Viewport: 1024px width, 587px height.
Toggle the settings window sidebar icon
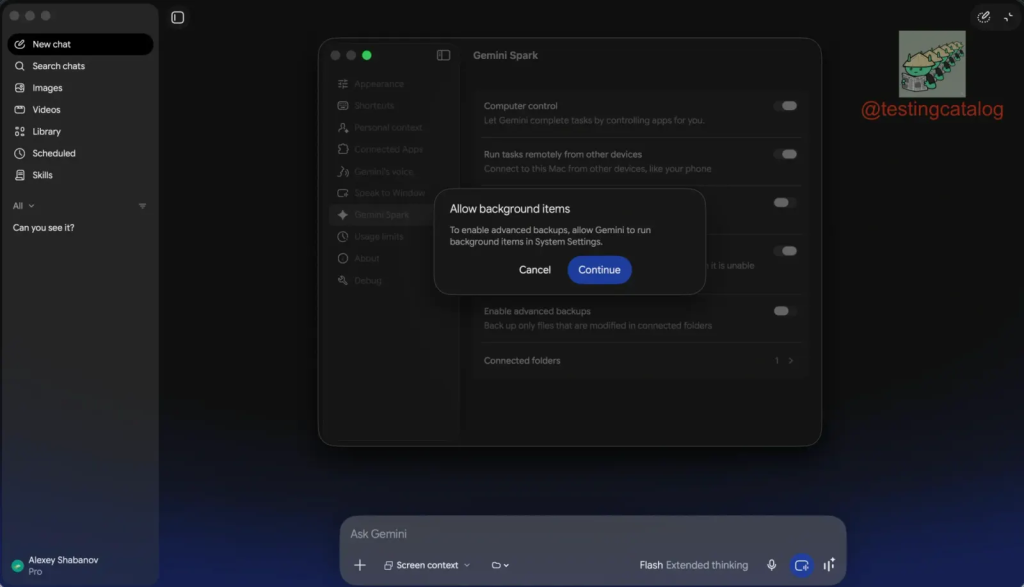click(x=443, y=56)
